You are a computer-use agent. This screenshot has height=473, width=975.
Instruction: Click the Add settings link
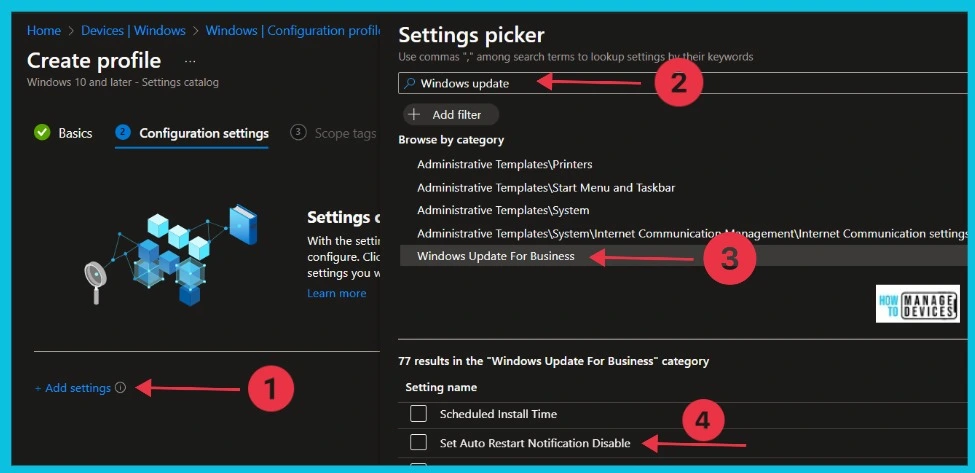click(73, 388)
